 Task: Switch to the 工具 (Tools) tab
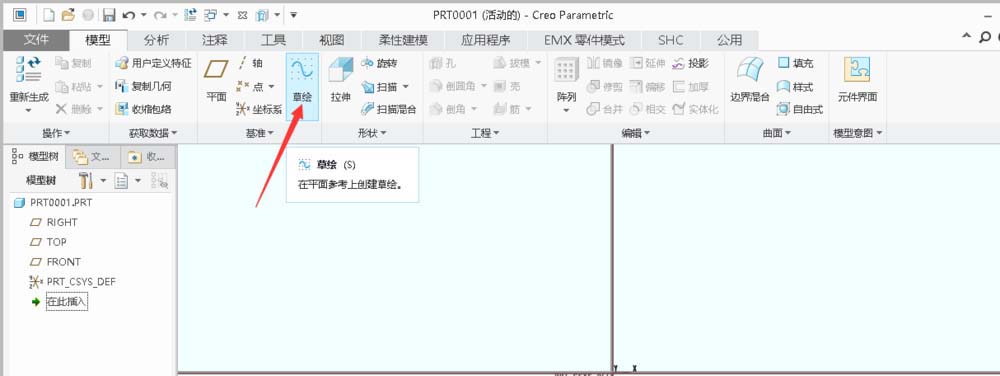[x=273, y=40]
